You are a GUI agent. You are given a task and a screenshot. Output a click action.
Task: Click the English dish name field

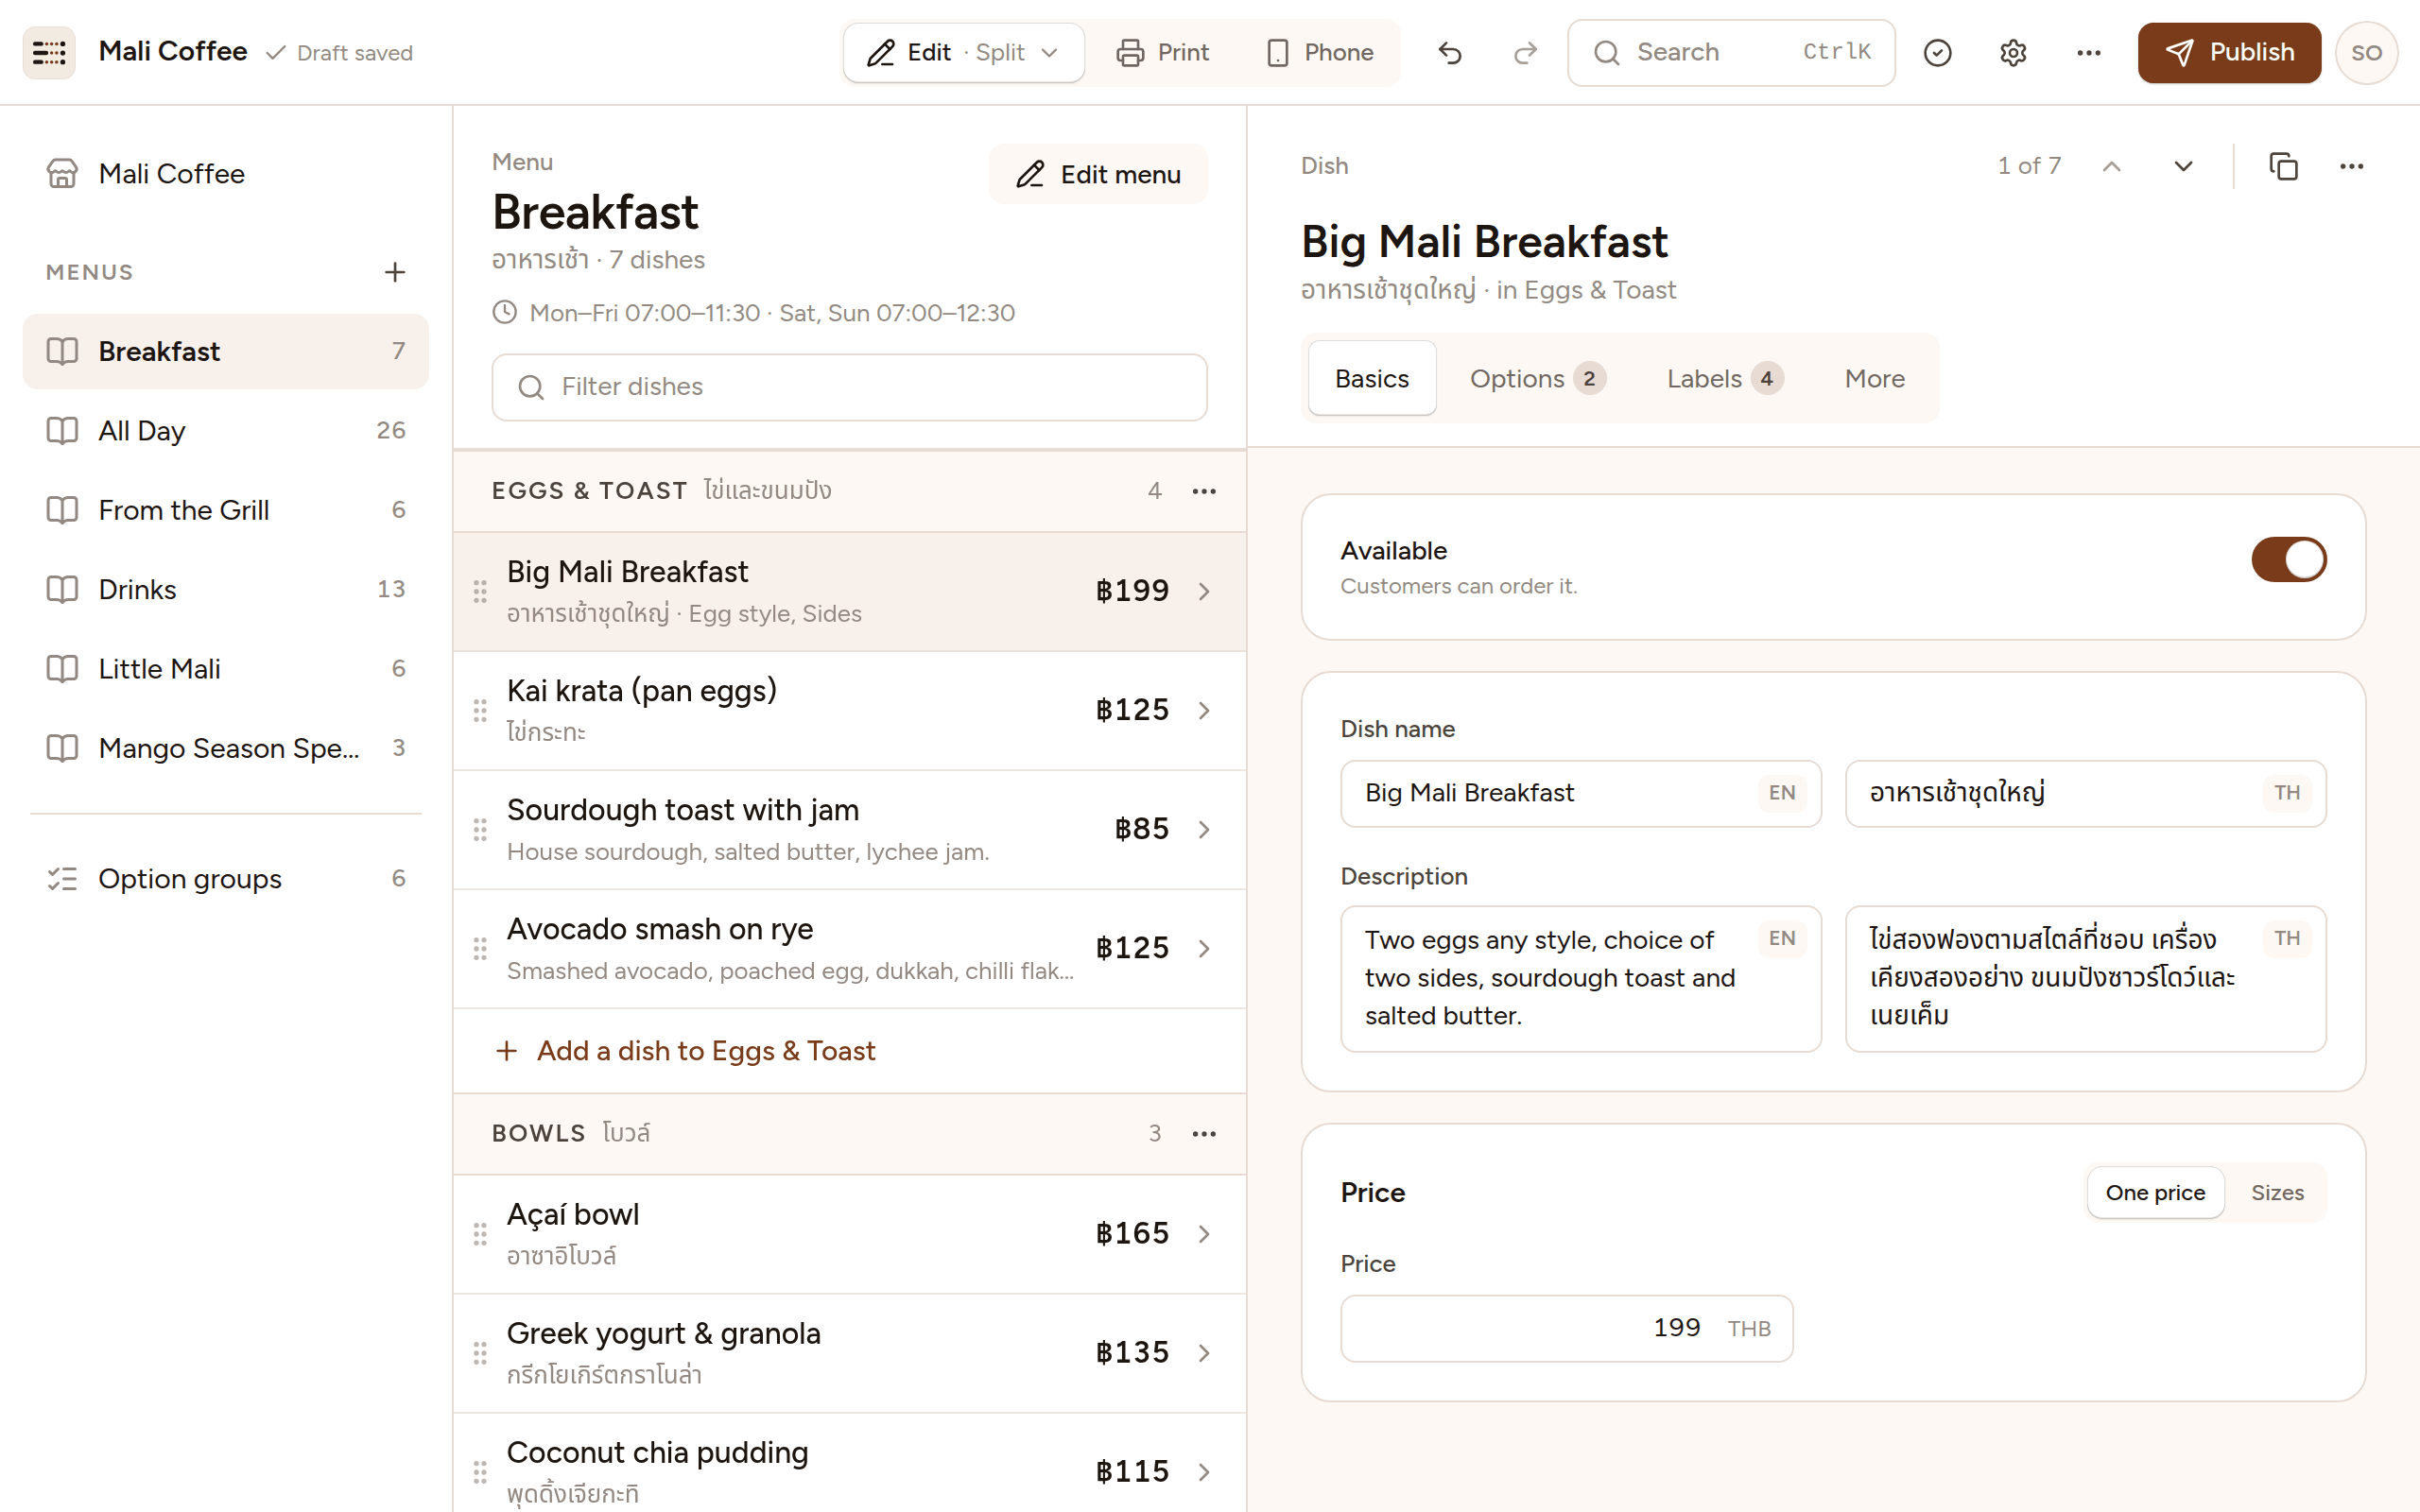click(x=1580, y=794)
